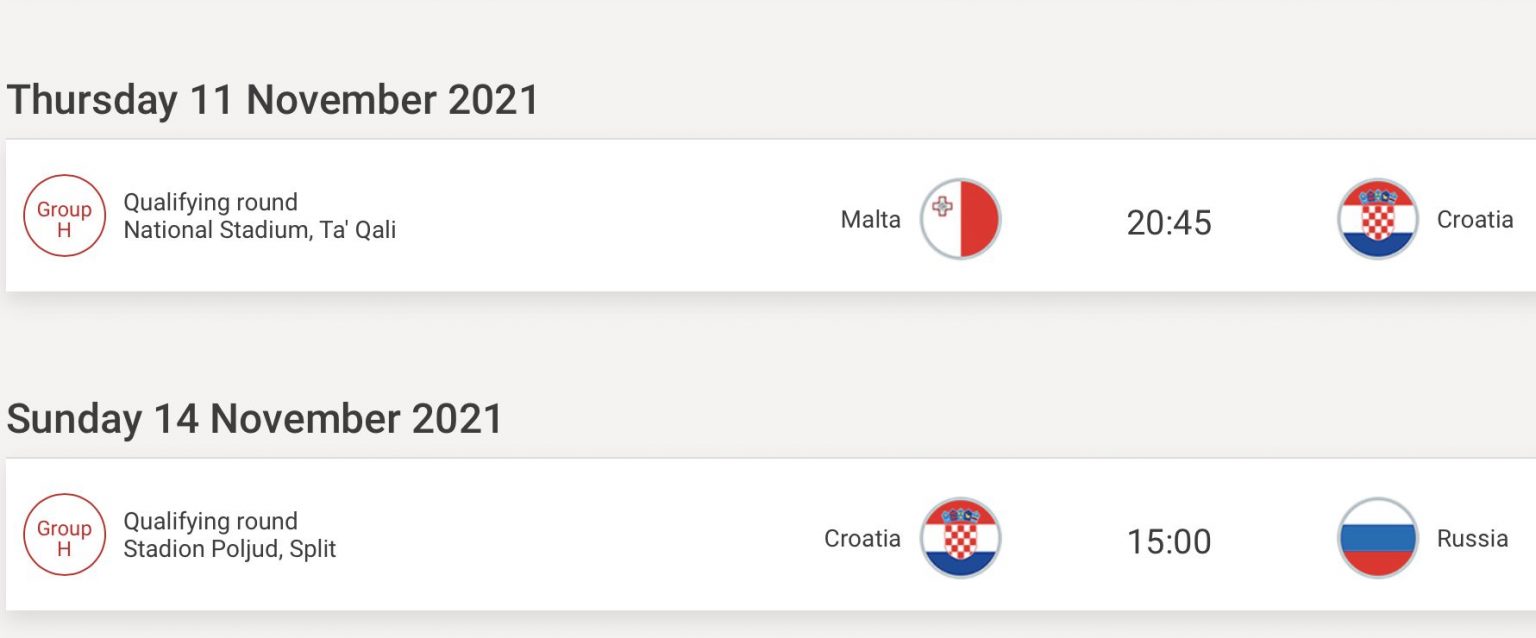Click the Stadion Poljud, Split venue
1536x638 pixels.
tap(229, 549)
